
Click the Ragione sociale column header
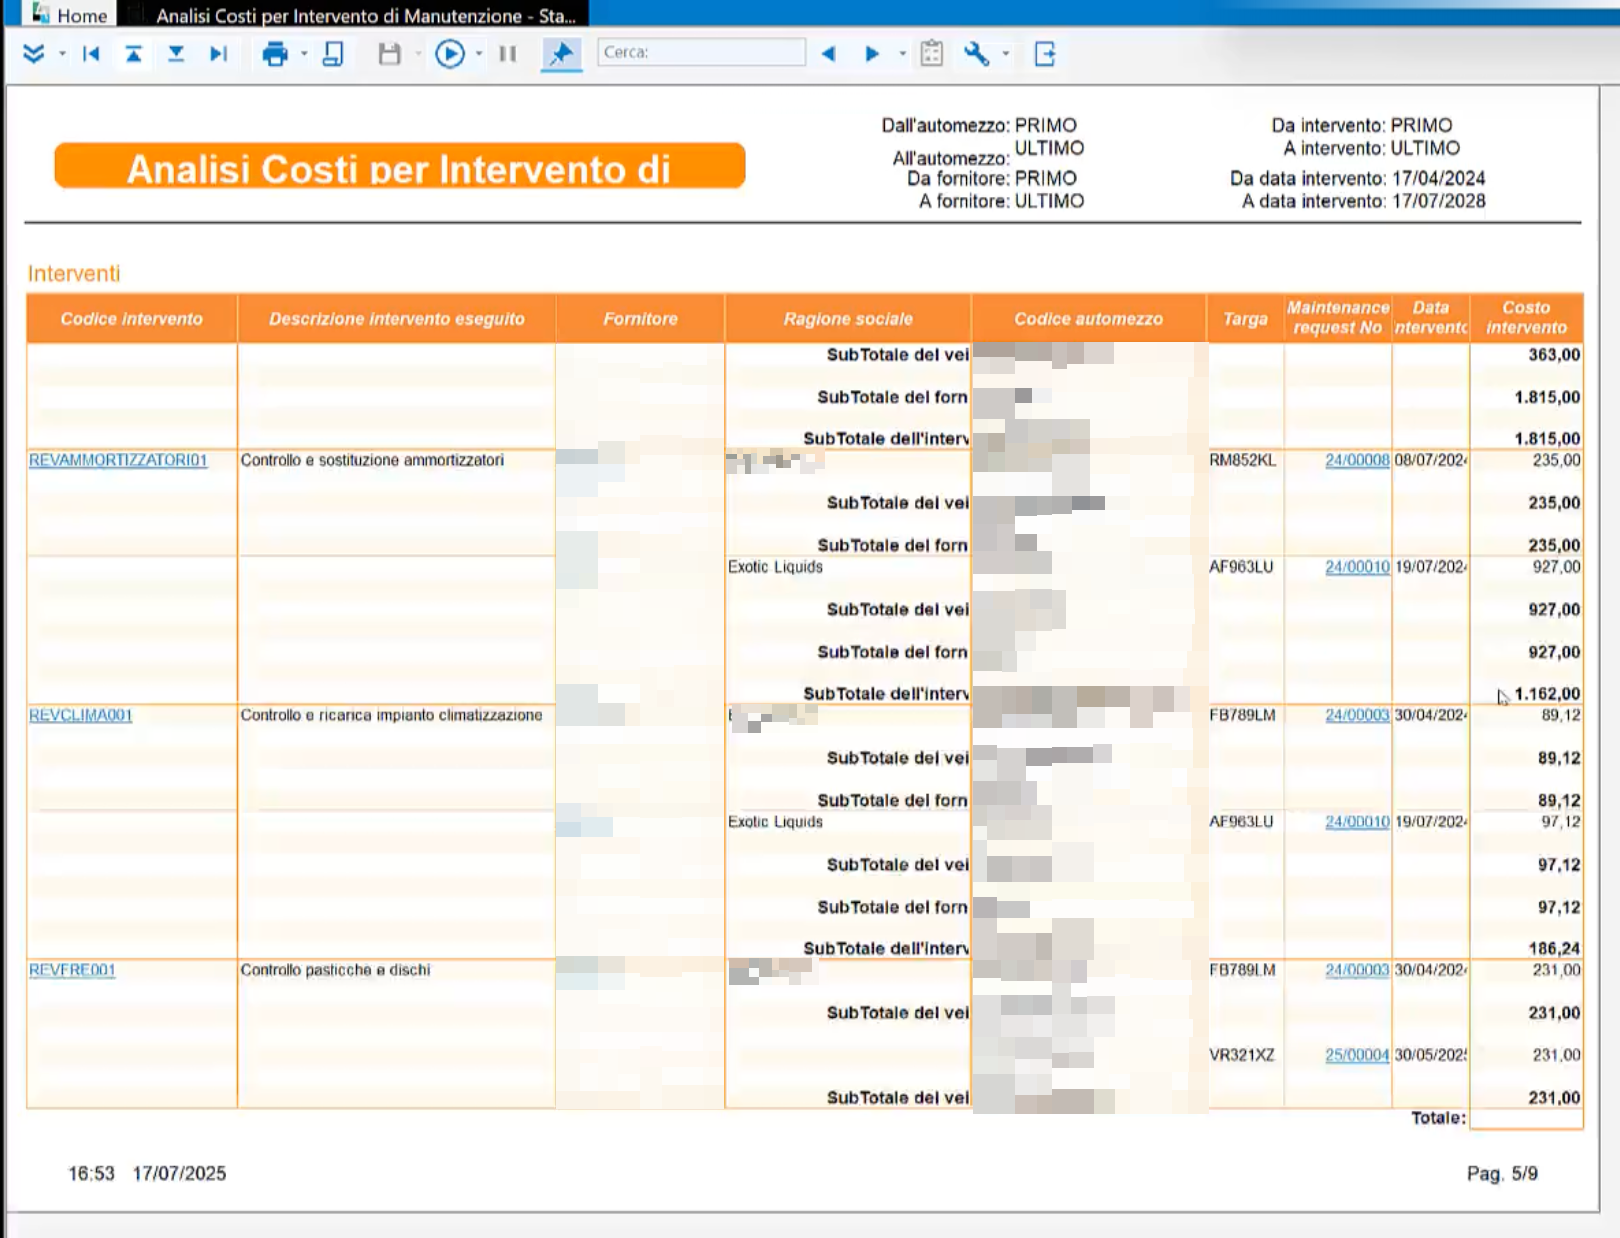(848, 319)
